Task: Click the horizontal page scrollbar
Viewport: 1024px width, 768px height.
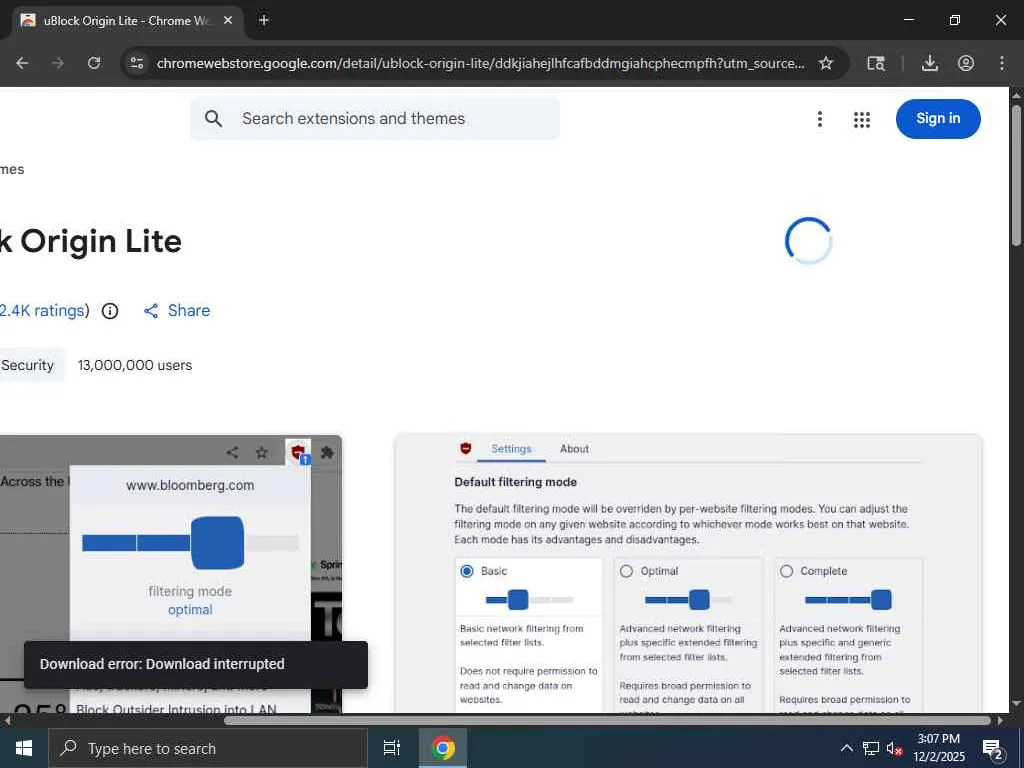Action: point(607,720)
